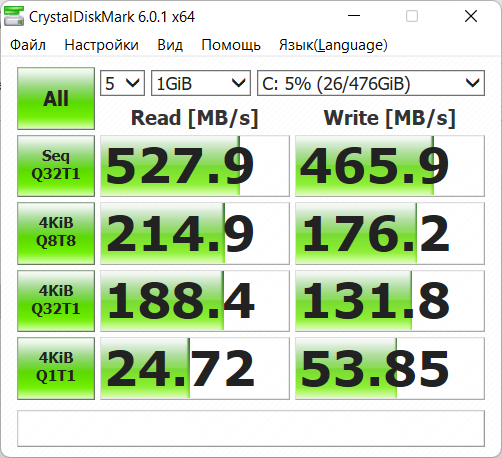Click the Seq write result 465.9

tap(390, 166)
